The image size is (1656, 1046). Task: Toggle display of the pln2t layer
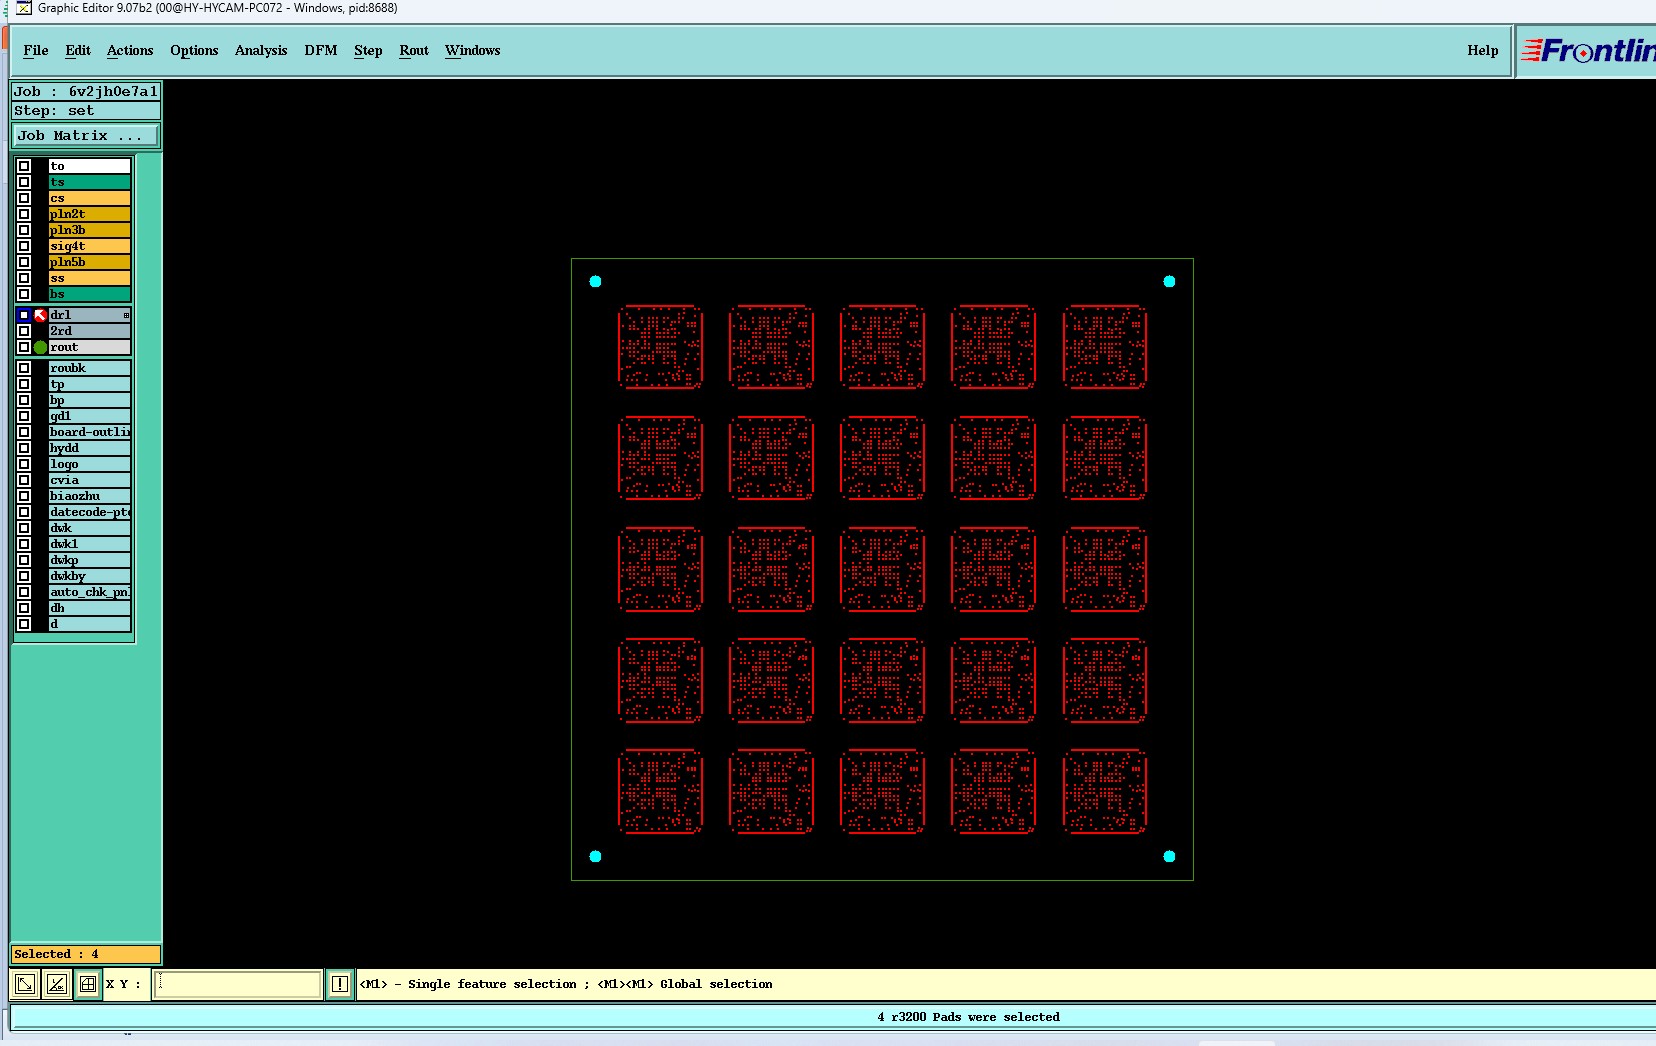click(24, 214)
